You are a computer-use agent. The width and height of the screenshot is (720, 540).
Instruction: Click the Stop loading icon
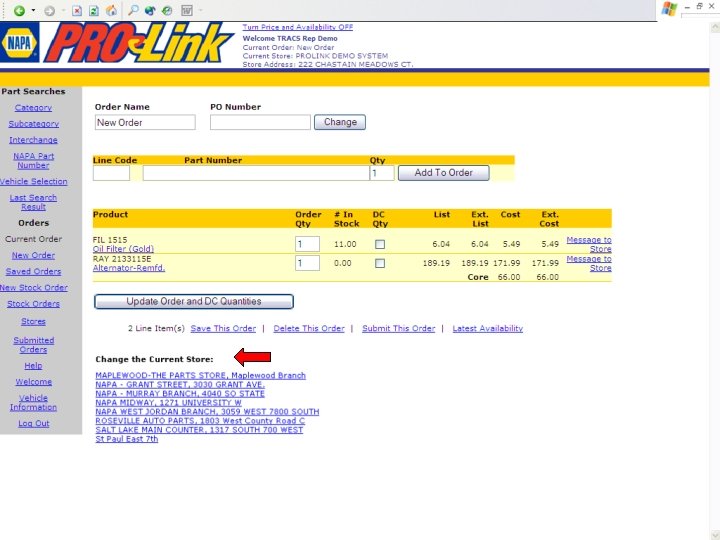pyautogui.click(x=77, y=11)
